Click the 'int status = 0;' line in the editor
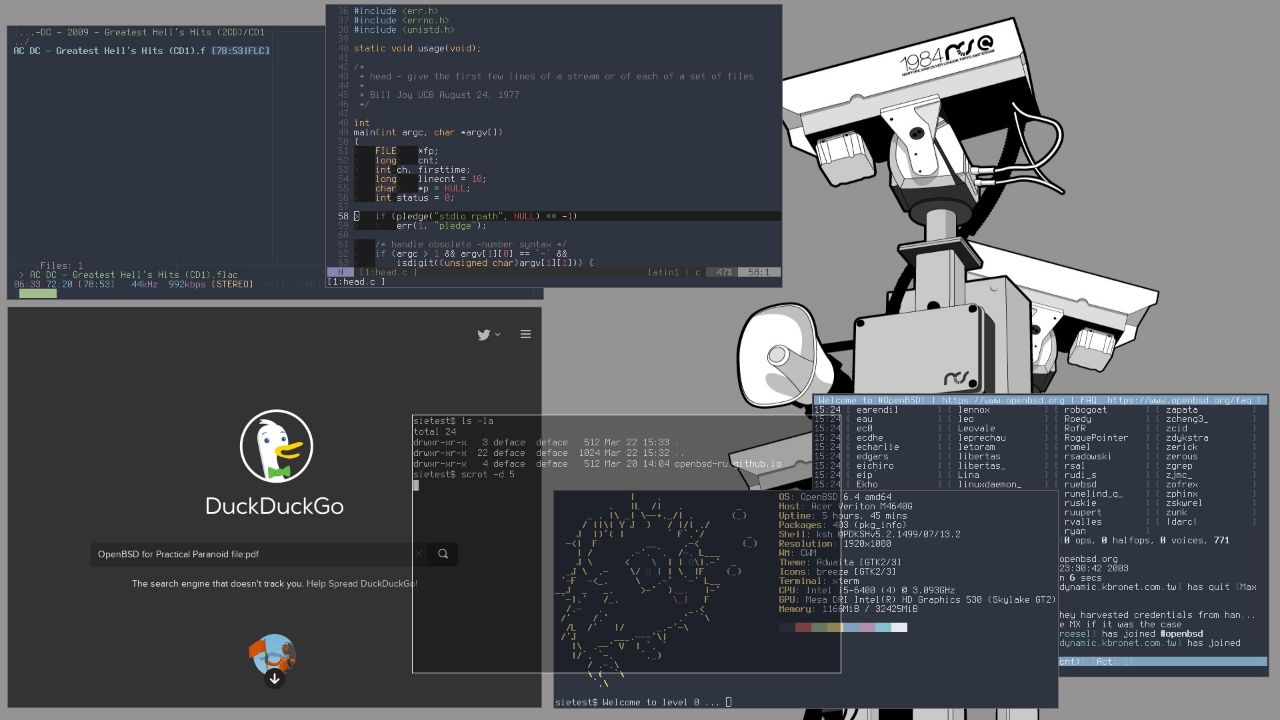Screen dimensions: 1280x720 (x=414, y=198)
